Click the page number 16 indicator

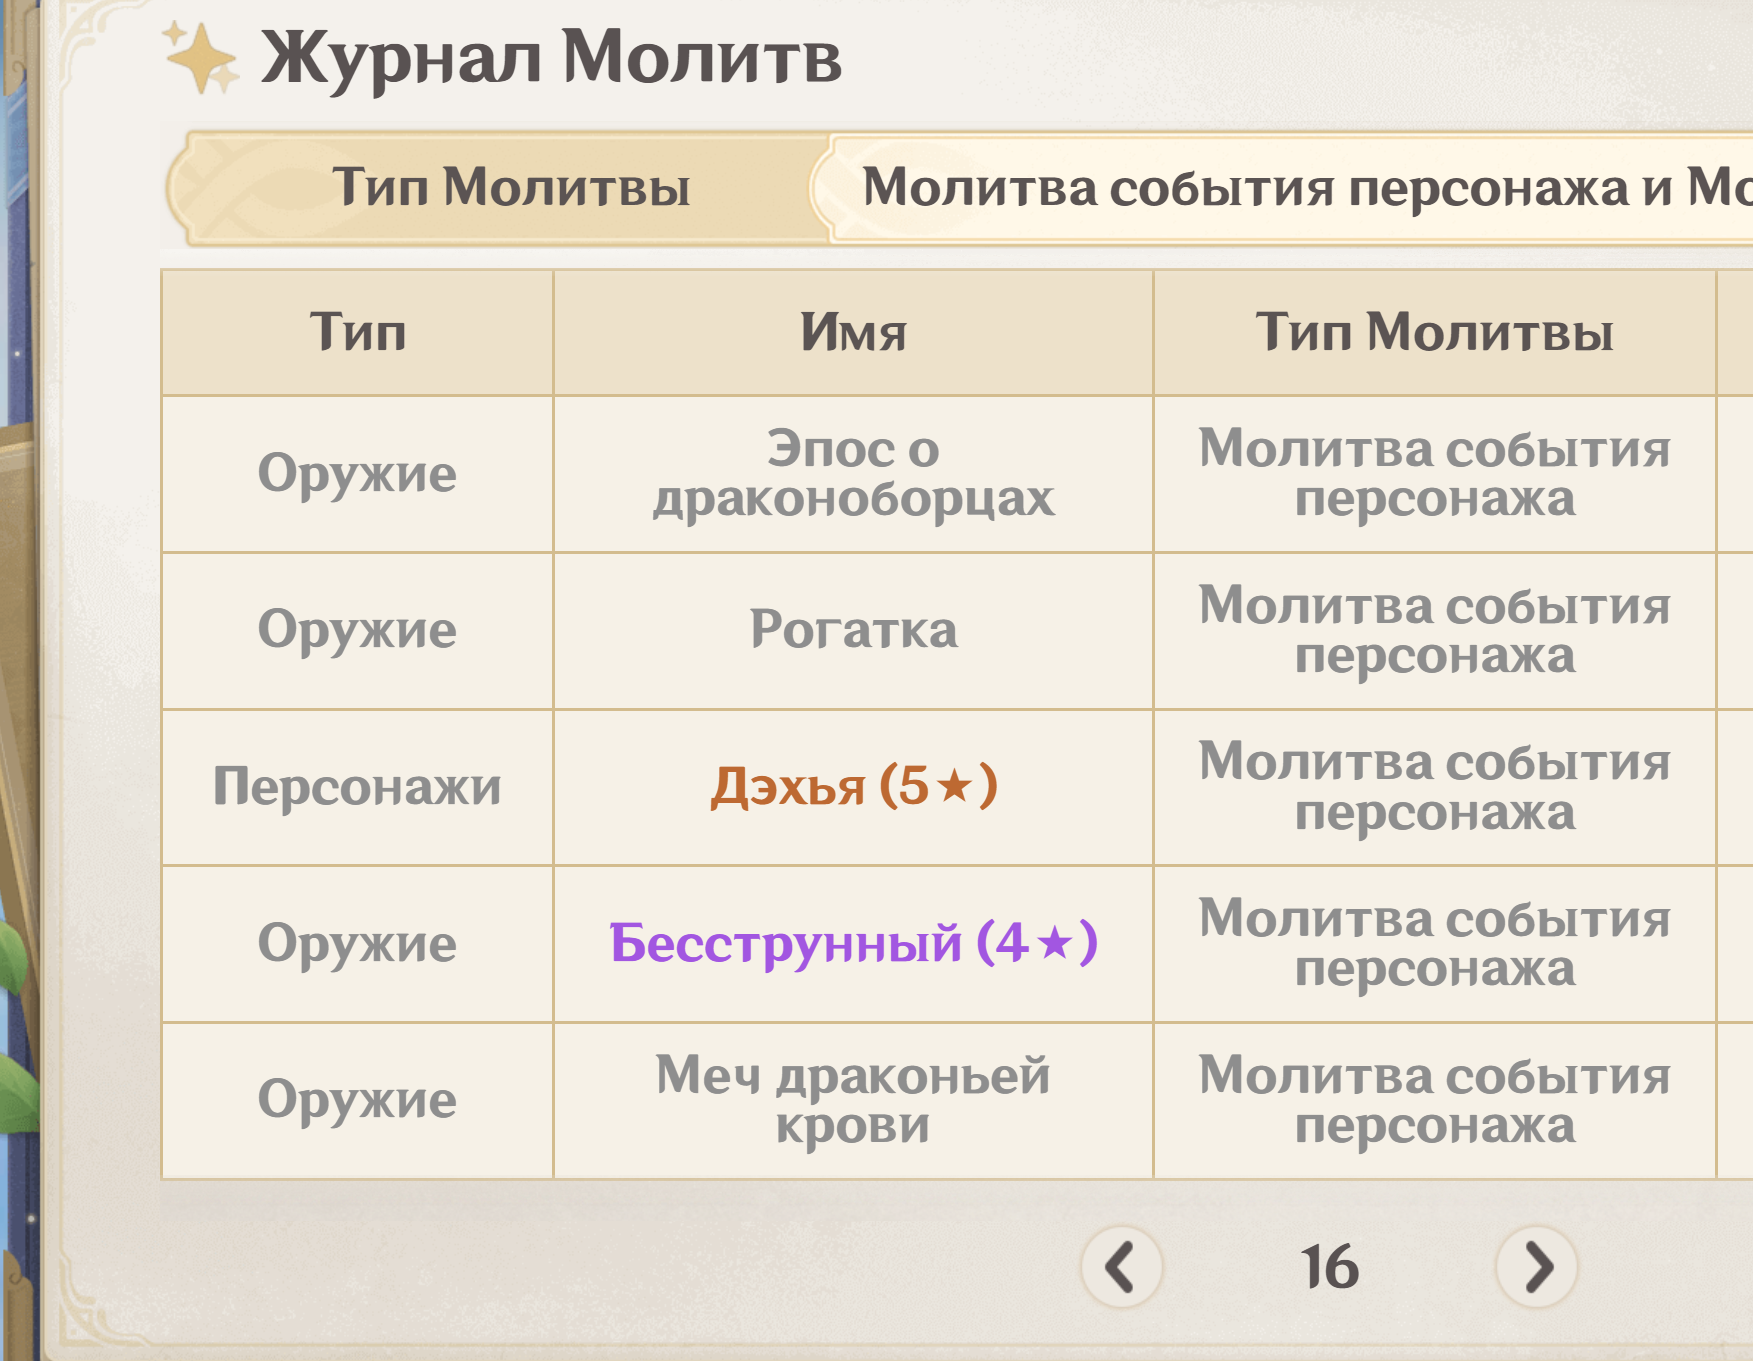point(1329,1267)
